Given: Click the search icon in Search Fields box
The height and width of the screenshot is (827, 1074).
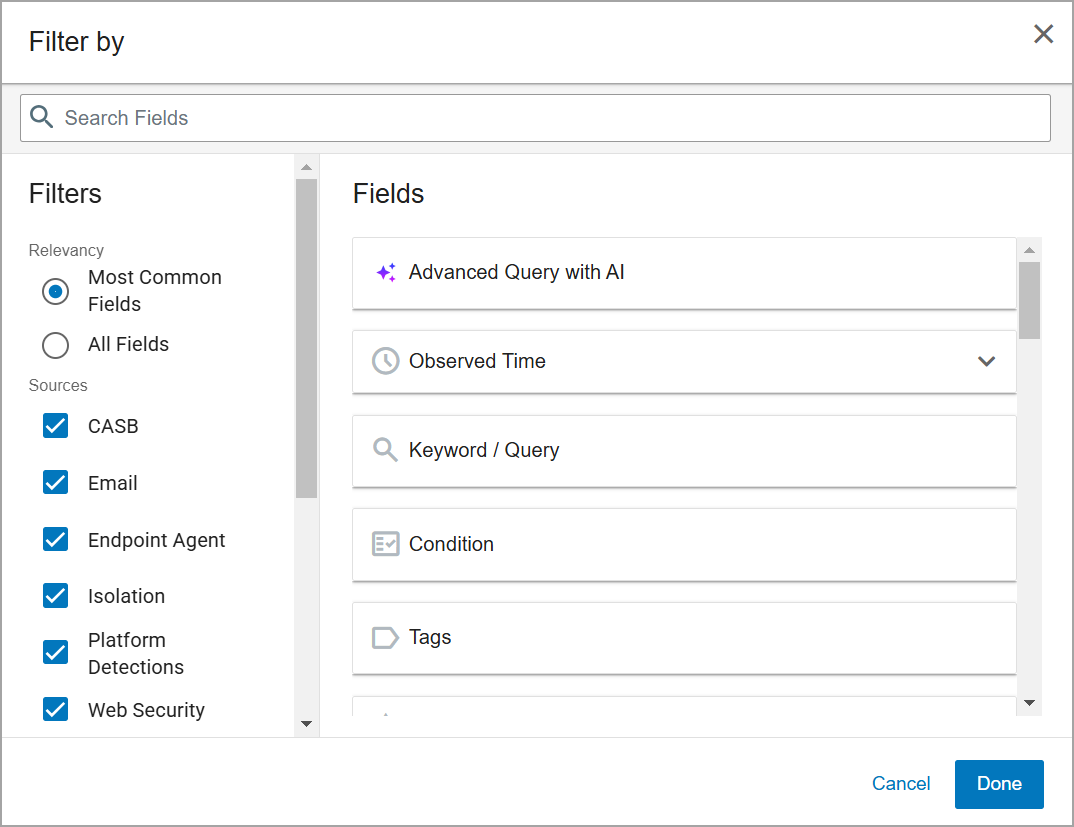Looking at the screenshot, I should tap(41, 117).
